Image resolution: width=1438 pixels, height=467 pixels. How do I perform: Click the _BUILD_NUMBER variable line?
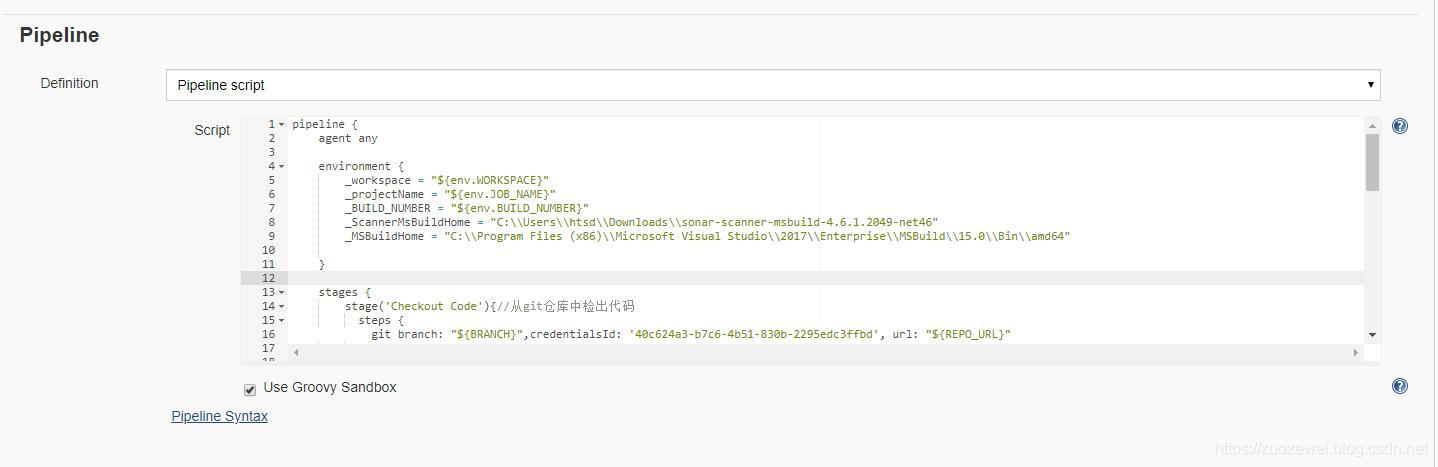[467, 208]
